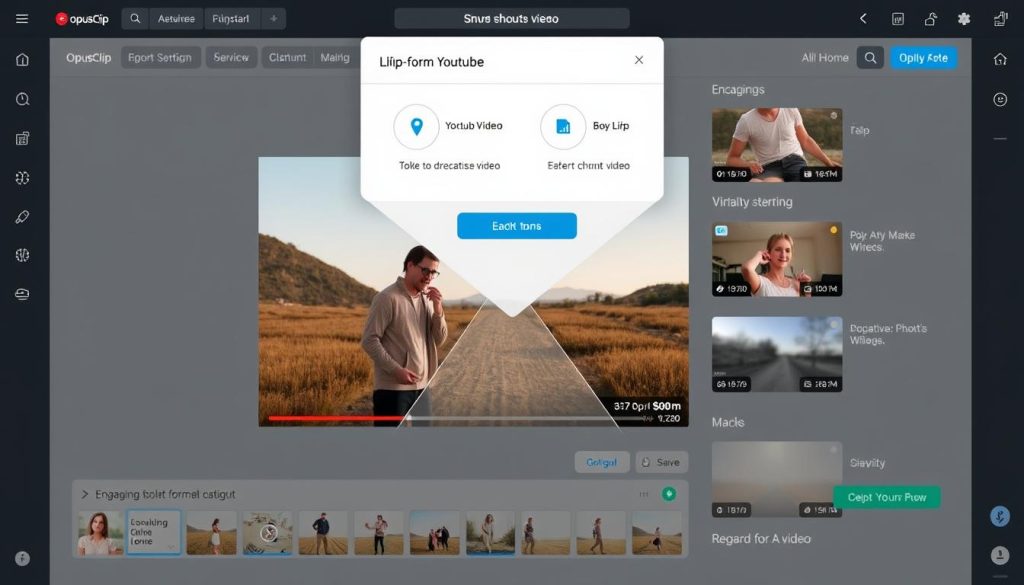The width and height of the screenshot is (1024, 585).
Task: Click the green Ceipt Your Prew button
Action: click(886, 497)
